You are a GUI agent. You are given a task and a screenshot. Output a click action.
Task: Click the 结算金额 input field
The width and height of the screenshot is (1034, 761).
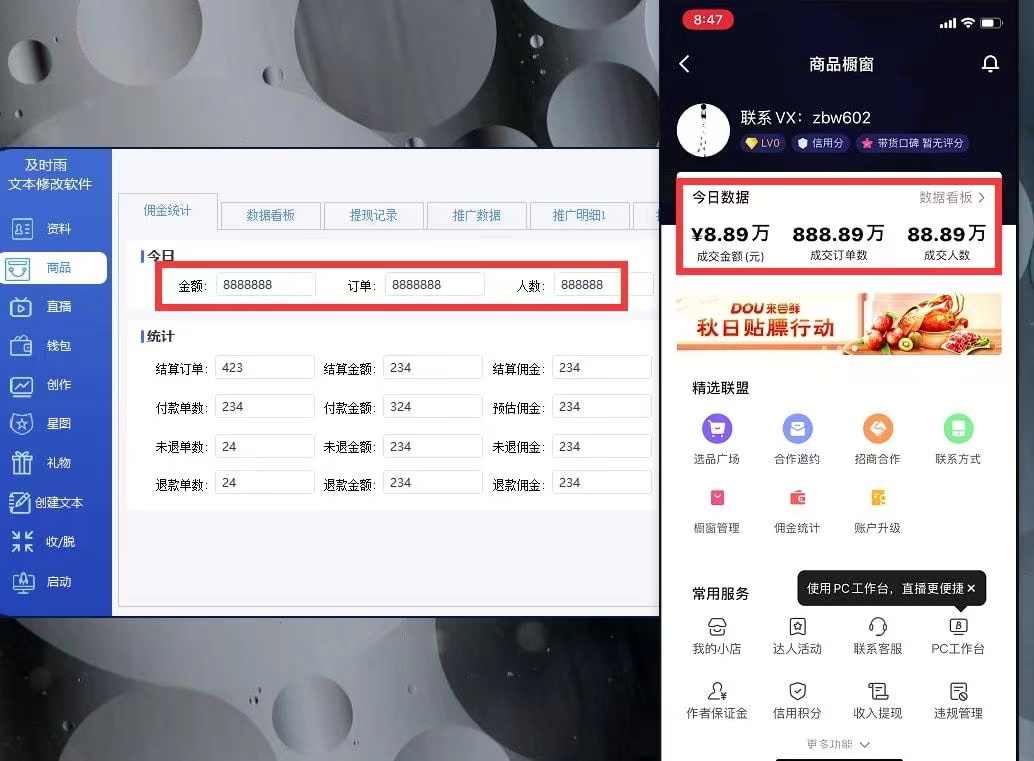pos(433,367)
